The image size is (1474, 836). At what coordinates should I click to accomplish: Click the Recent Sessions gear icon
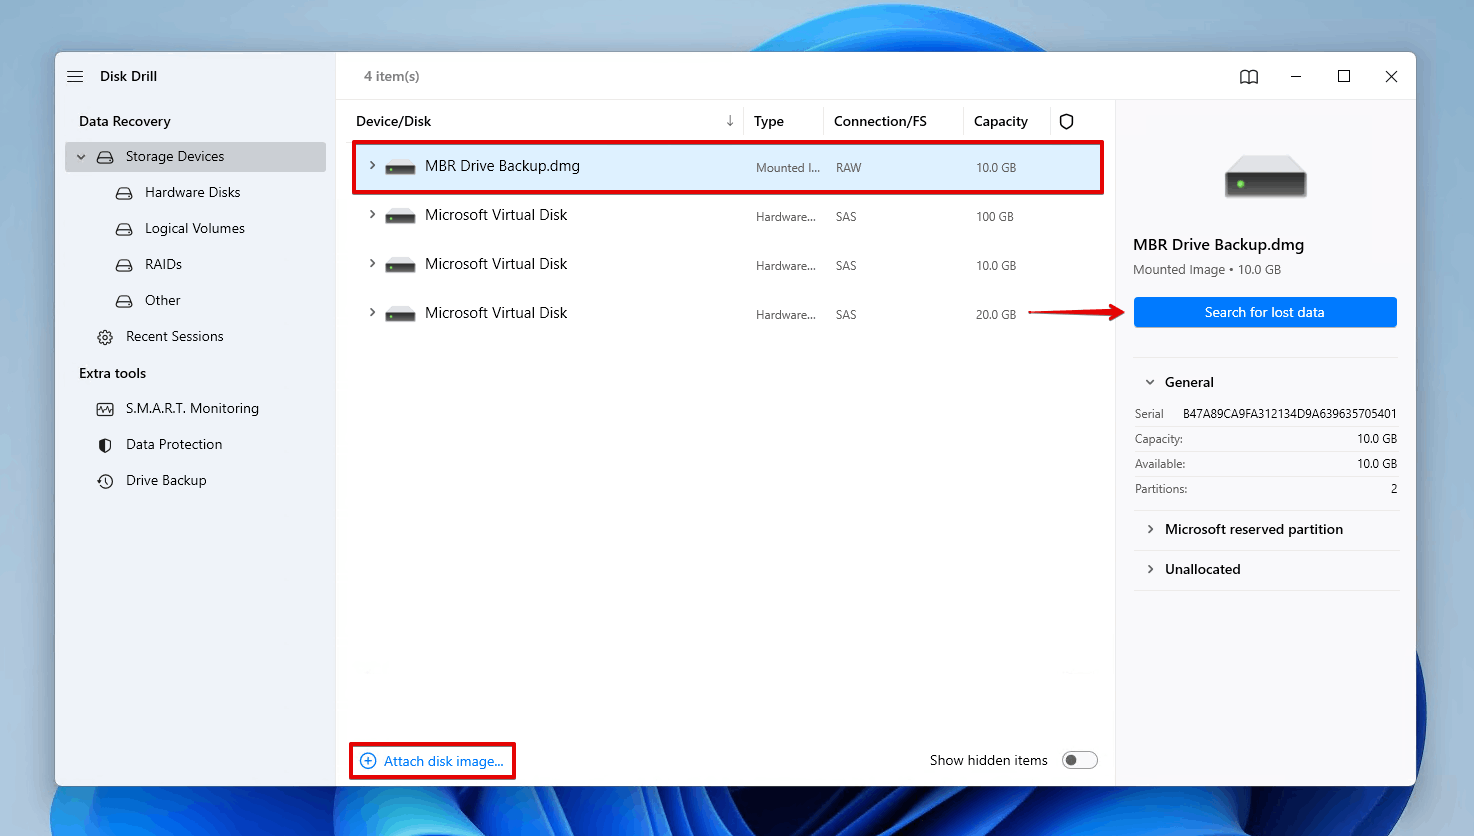click(x=105, y=337)
